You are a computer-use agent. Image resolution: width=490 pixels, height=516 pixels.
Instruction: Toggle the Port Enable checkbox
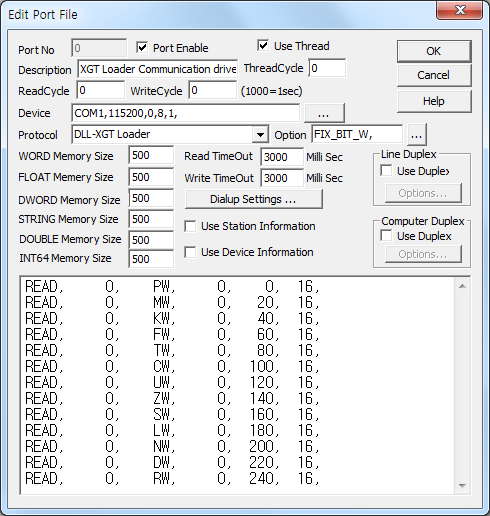click(142, 48)
